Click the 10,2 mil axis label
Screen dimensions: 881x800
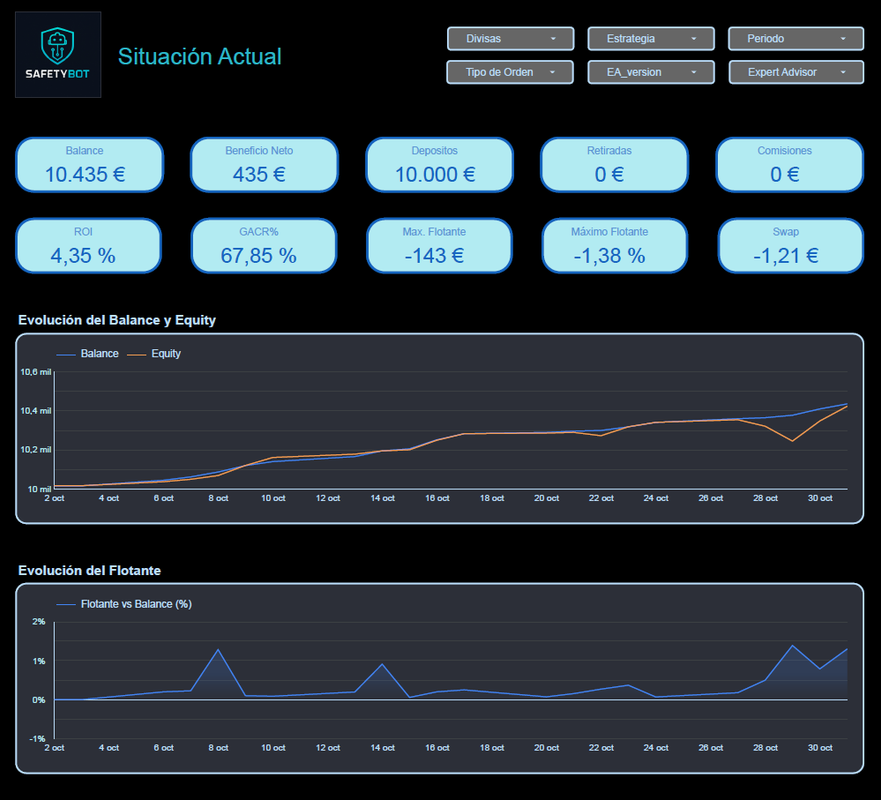[x=36, y=449]
